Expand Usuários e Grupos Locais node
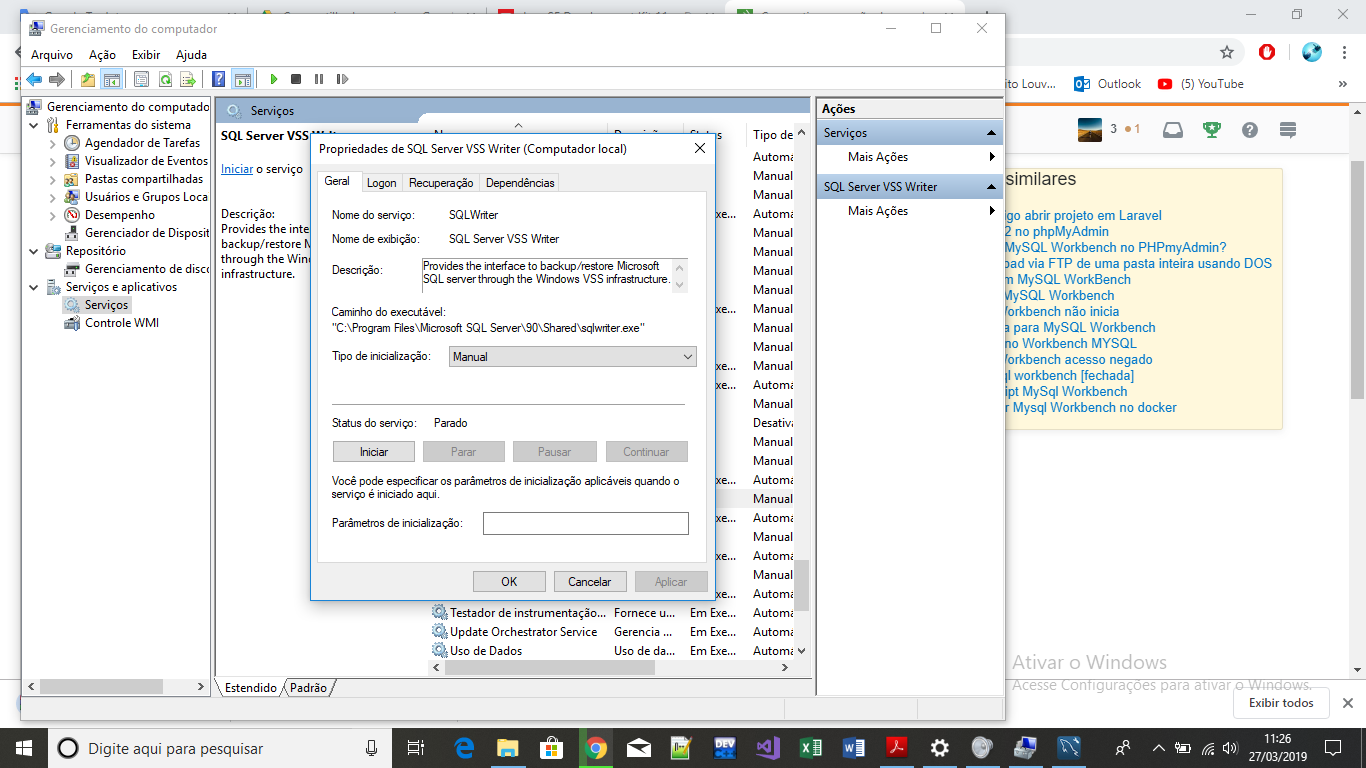Image resolution: width=1366 pixels, height=768 pixels. [x=53, y=197]
